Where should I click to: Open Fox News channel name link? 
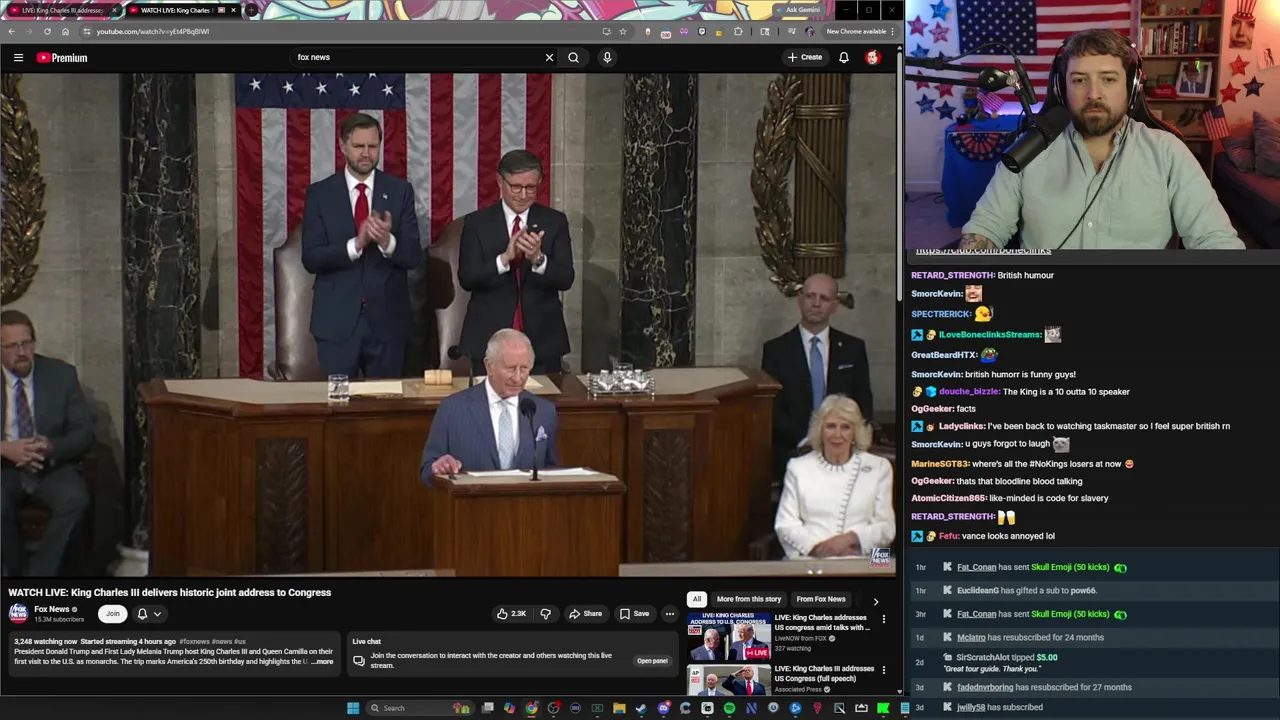[51, 609]
